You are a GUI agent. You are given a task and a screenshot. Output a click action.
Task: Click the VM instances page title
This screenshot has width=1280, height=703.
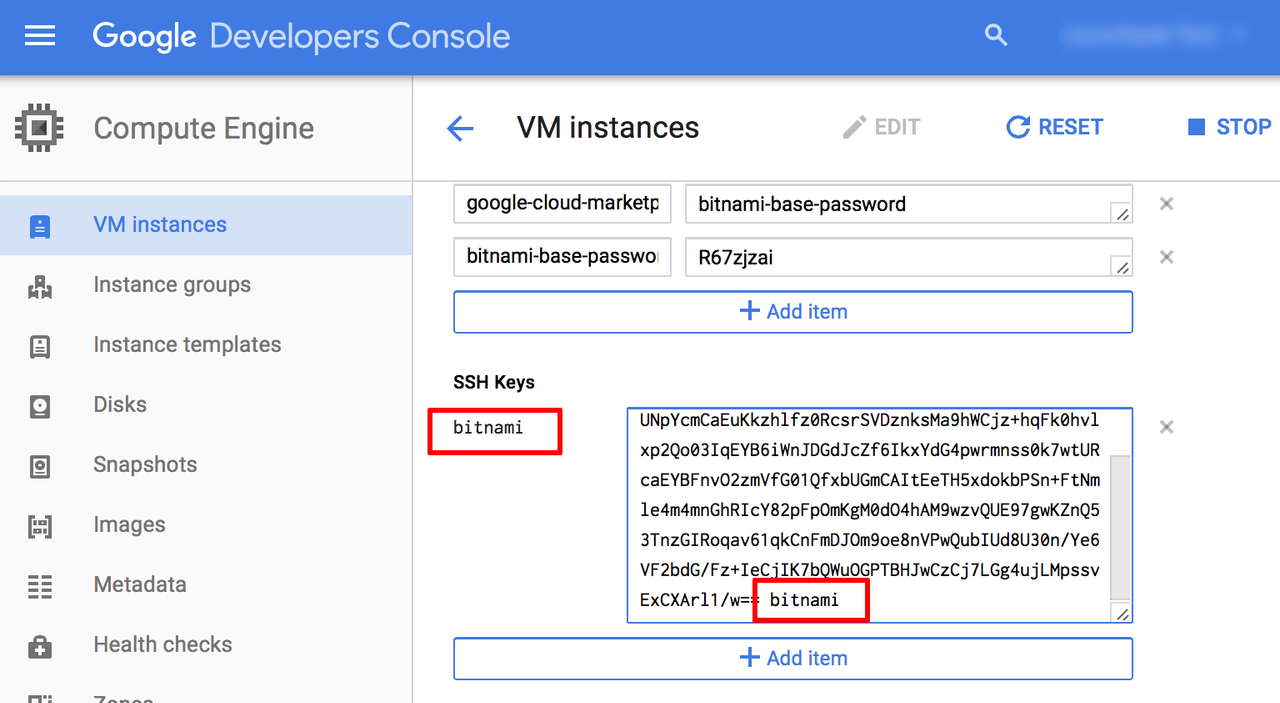point(608,127)
